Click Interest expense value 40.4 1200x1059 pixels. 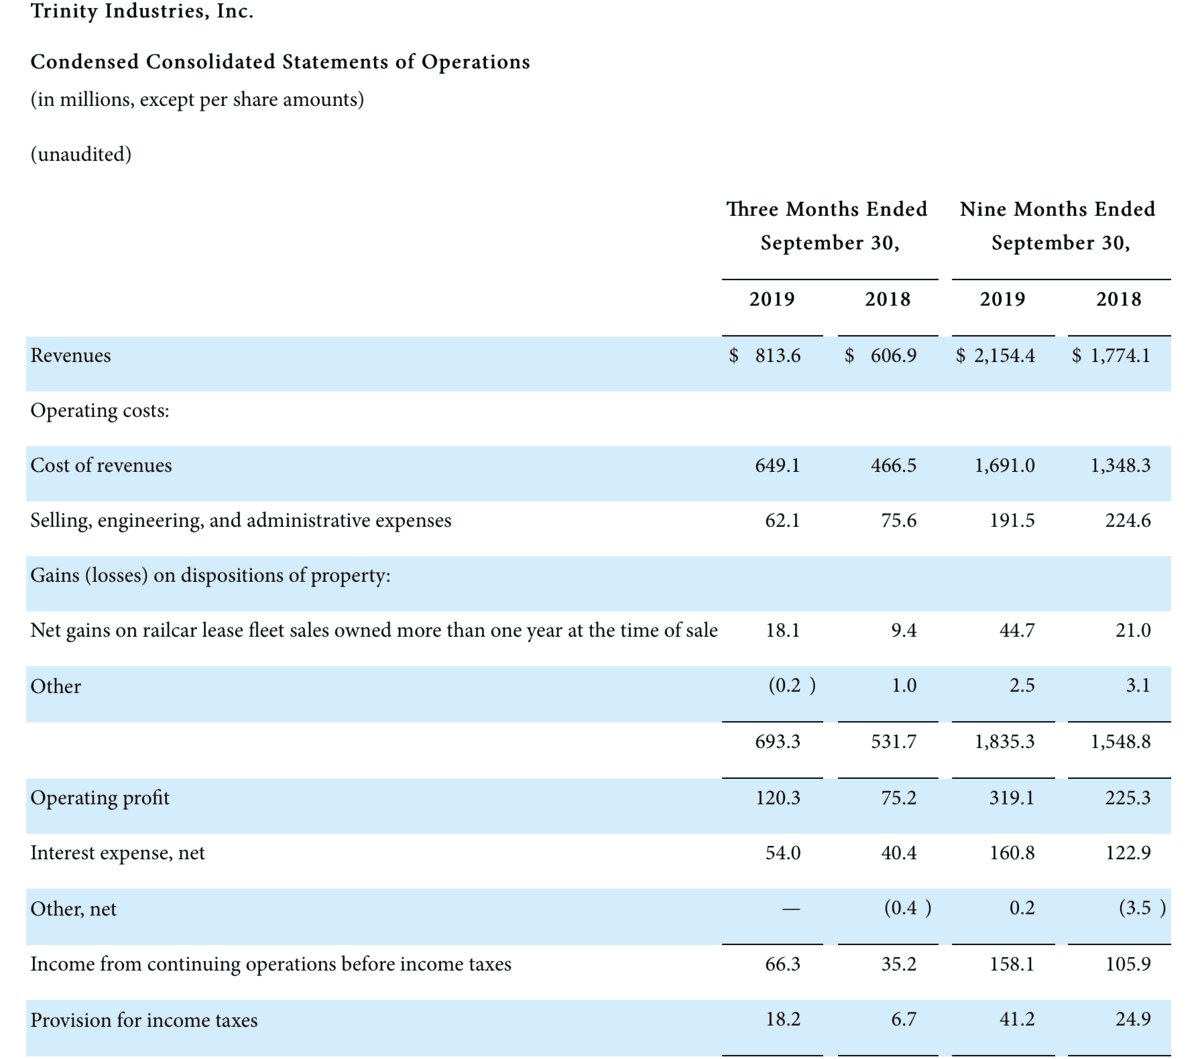tap(899, 853)
